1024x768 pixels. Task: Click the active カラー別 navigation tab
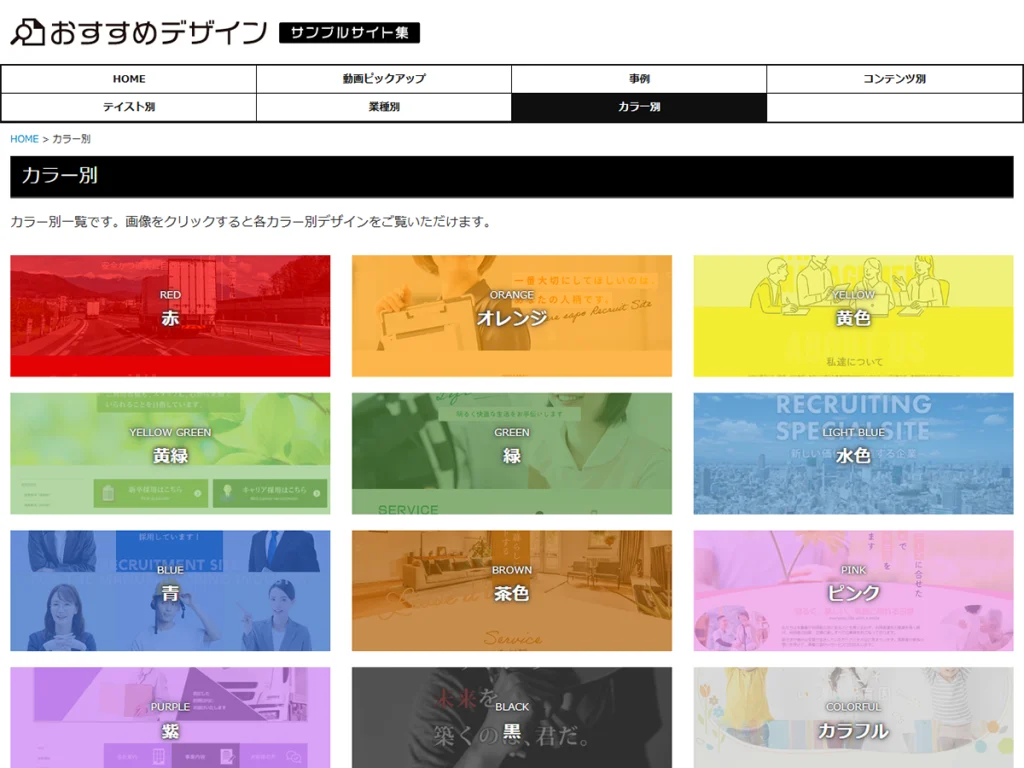tap(639, 107)
